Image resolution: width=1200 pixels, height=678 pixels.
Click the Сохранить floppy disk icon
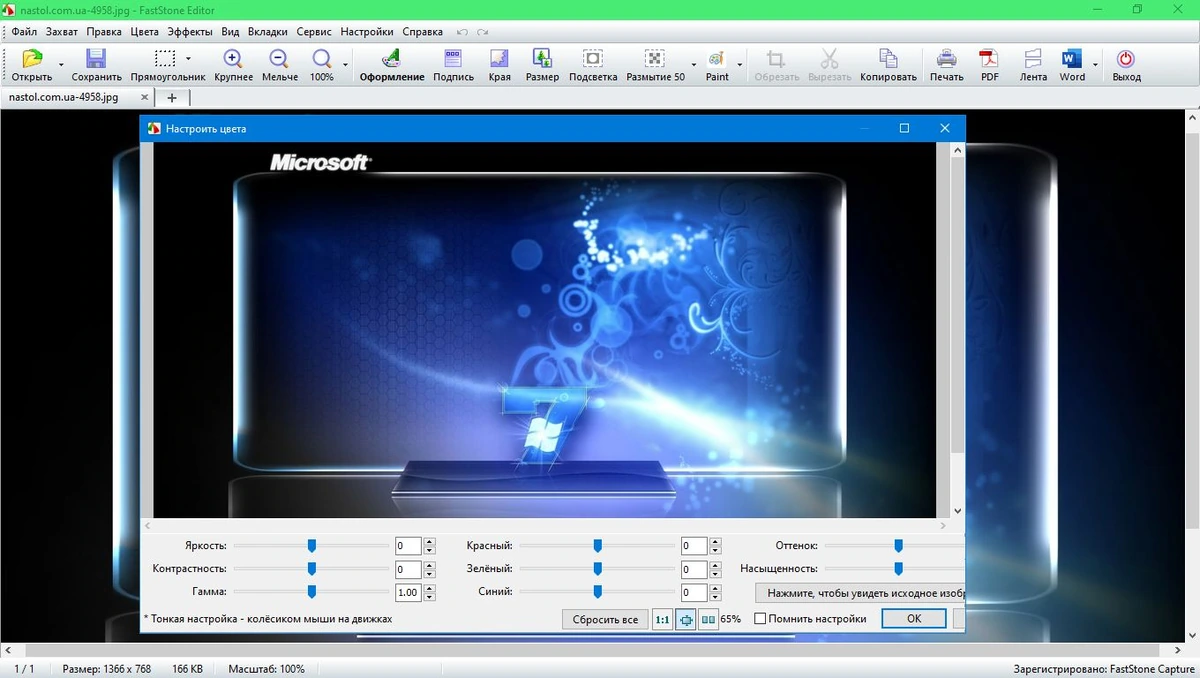coord(96,59)
